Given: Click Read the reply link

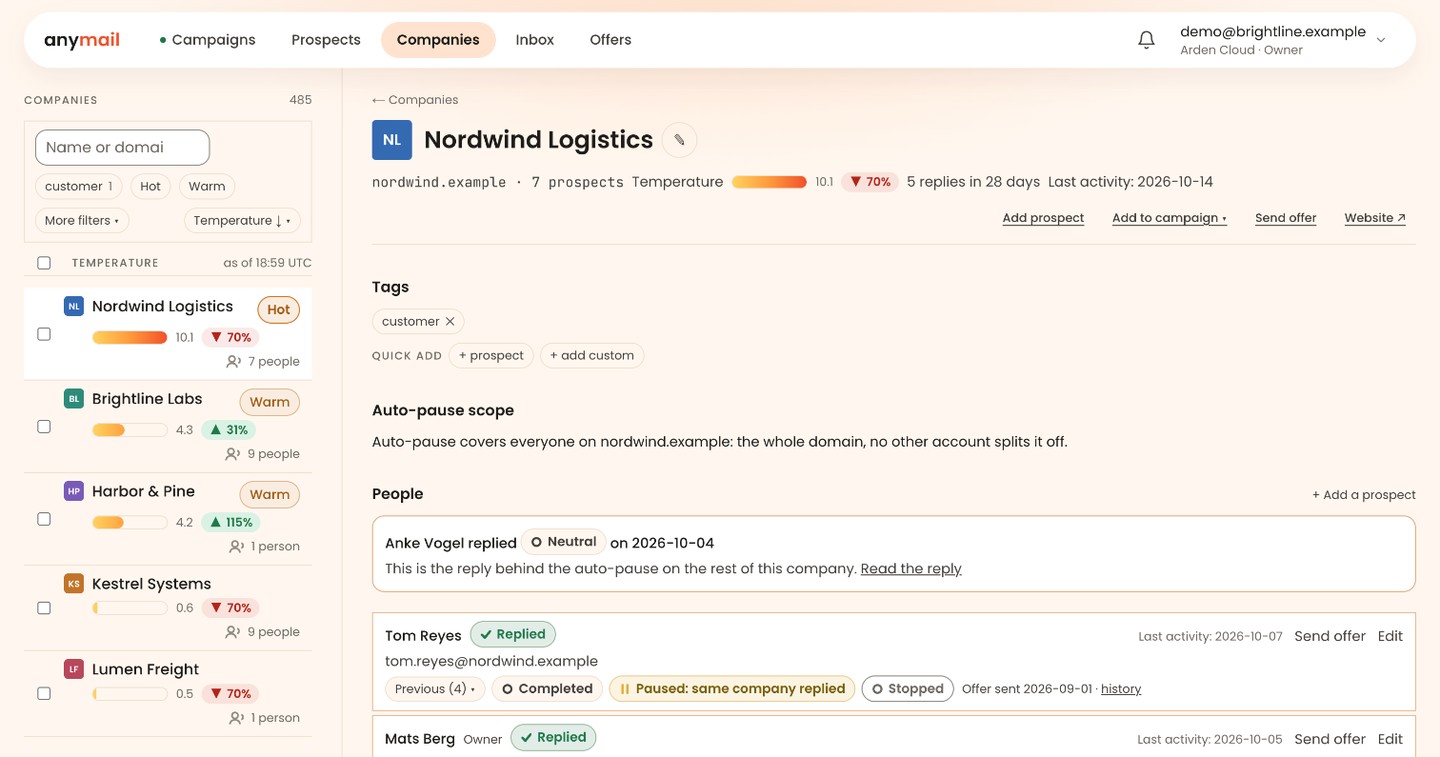Looking at the screenshot, I should click(911, 569).
